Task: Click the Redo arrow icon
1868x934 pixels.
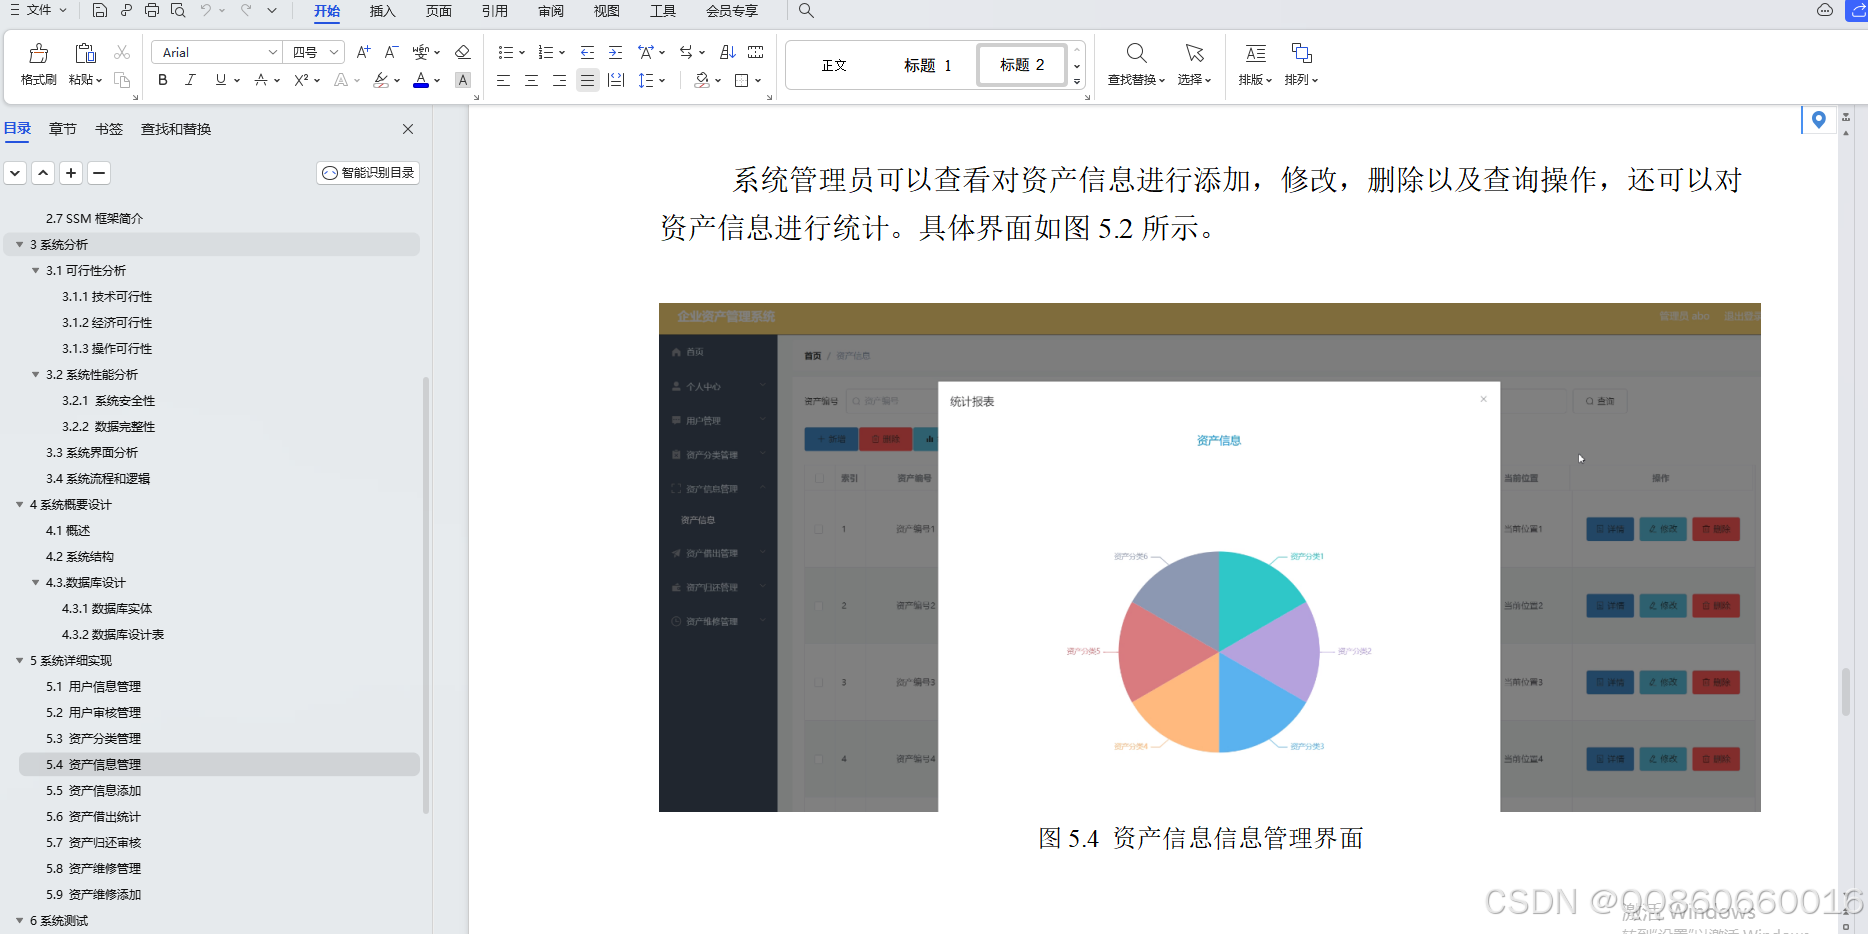Action: pyautogui.click(x=246, y=11)
